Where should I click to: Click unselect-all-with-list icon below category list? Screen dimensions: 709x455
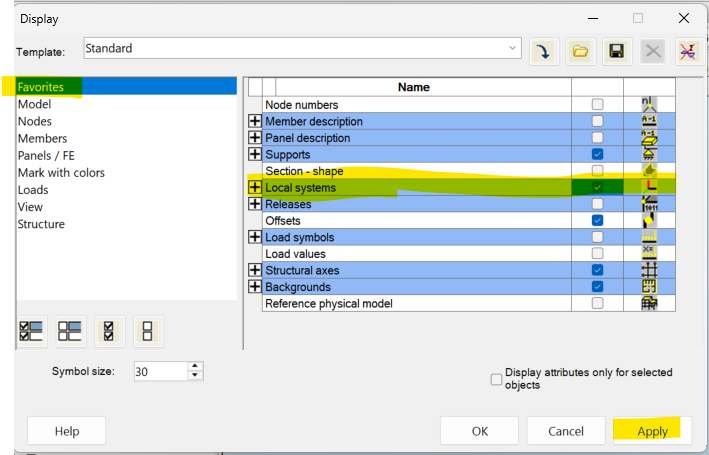coord(70,331)
